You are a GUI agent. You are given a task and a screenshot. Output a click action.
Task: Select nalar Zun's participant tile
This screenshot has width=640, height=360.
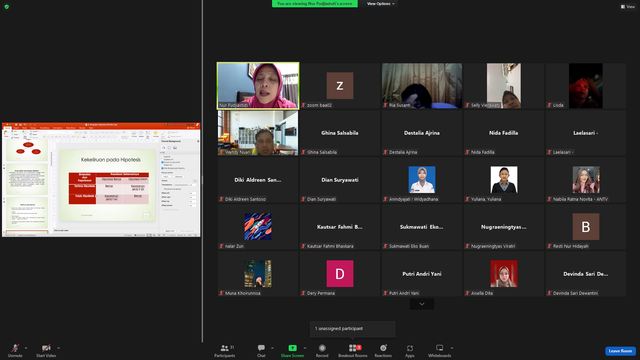pyautogui.click(x=258, y=227)
